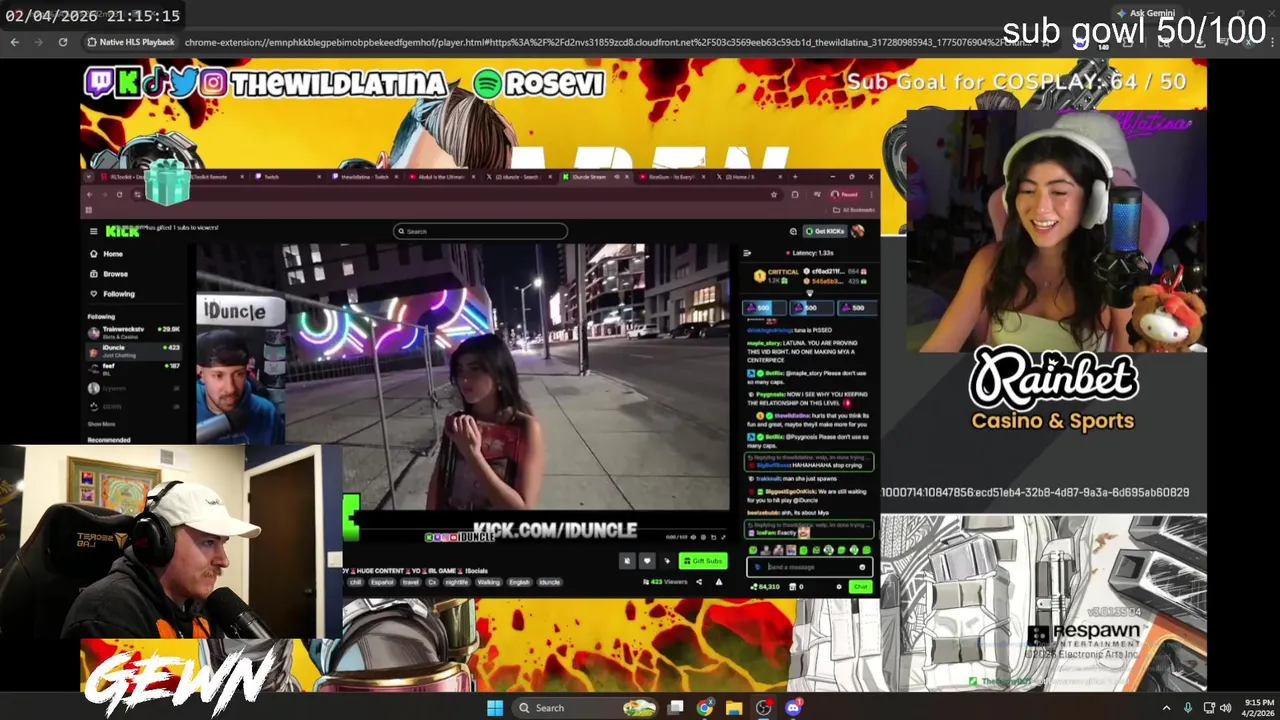Click the Send a message chat input
Image resolution: width=1280 pixels, height=720 pixels.
coord(810,567)
